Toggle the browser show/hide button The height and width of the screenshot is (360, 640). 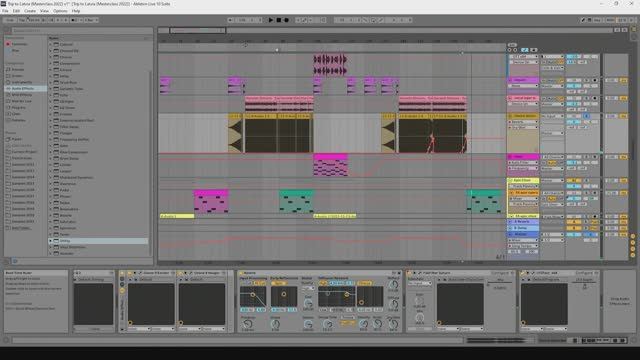click(7, 31)
